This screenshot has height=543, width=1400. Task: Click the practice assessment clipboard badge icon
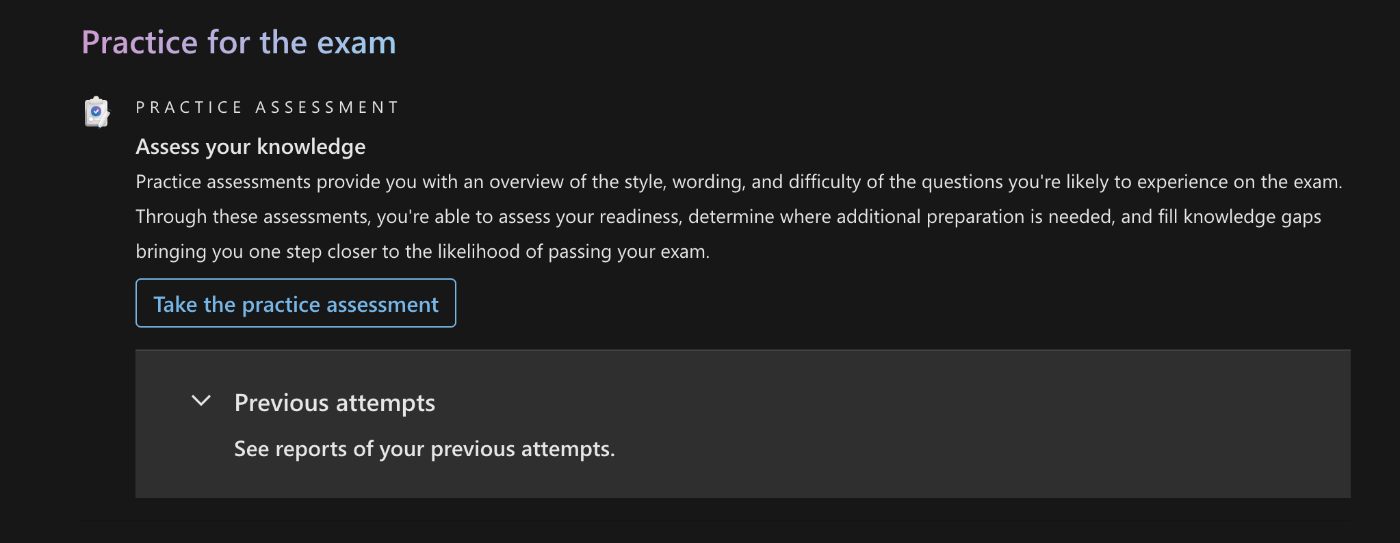point(96,111)
